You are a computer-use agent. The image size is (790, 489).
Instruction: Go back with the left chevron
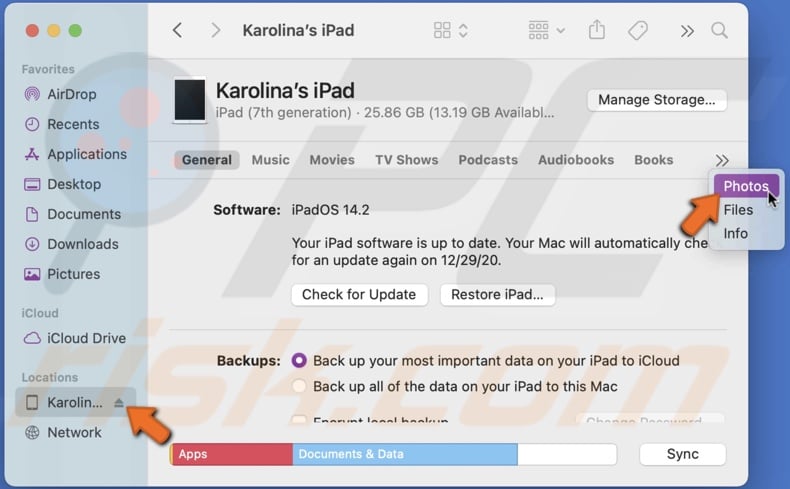[177, 30]
